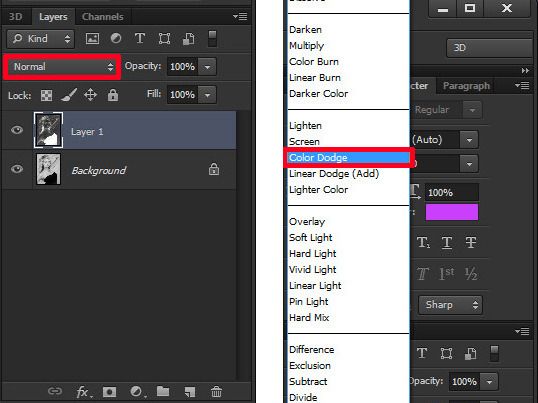Open font style Regular dropdown arrow

[472, 110]
